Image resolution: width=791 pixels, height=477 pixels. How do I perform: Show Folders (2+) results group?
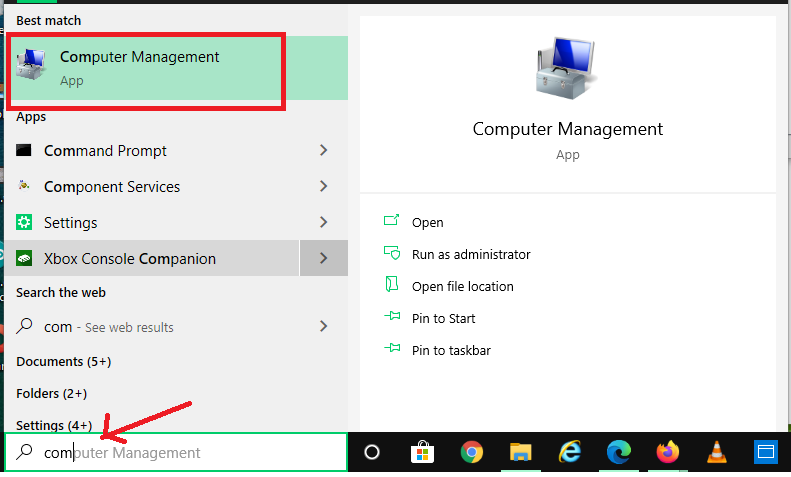[x=51, y=393]
